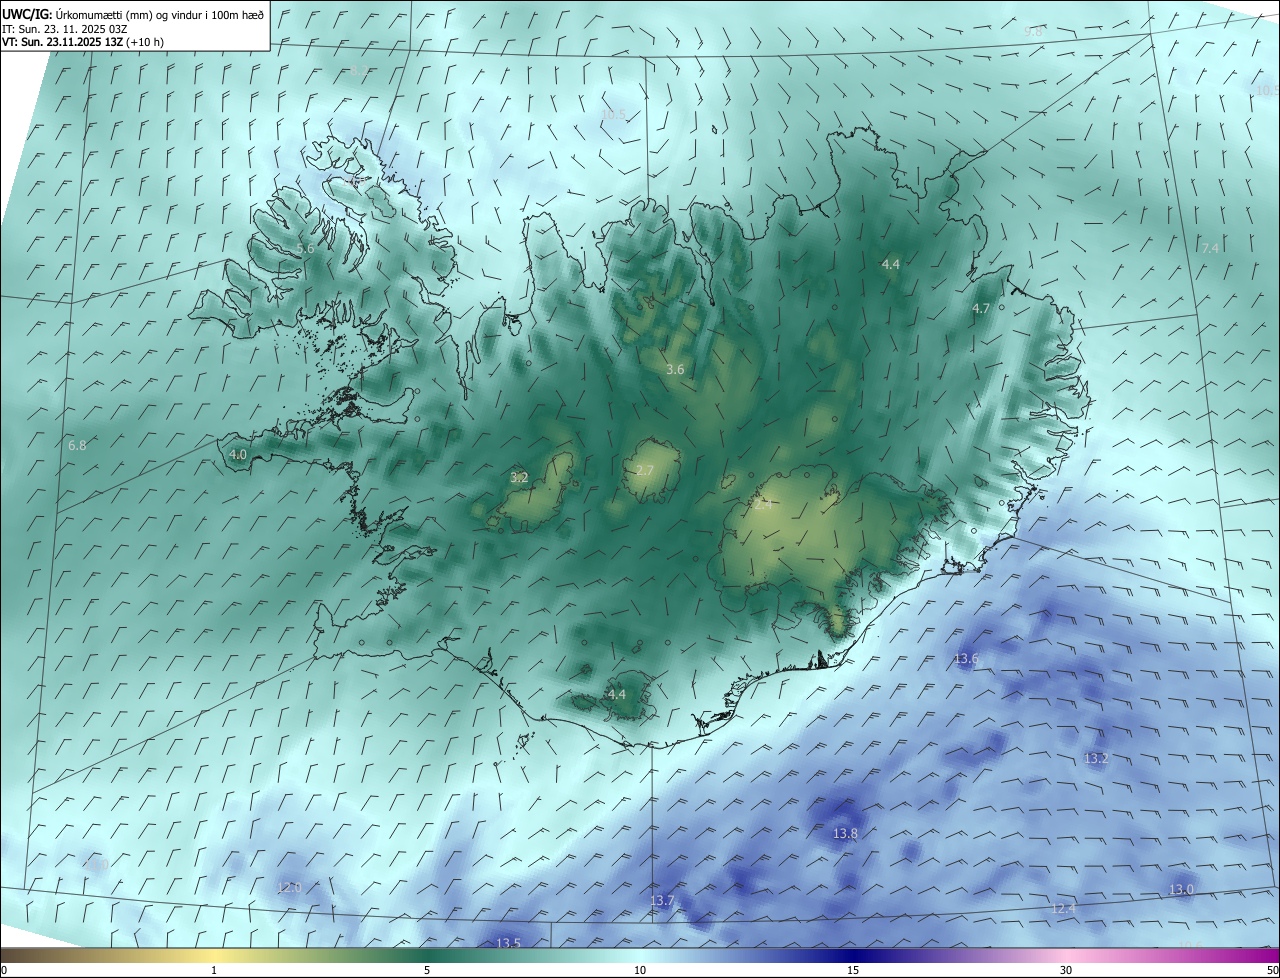The height and width of the screenshot is (978, 1280).
Task: Click the 2.4 value on the large glacier
Action: pos(763,506)
